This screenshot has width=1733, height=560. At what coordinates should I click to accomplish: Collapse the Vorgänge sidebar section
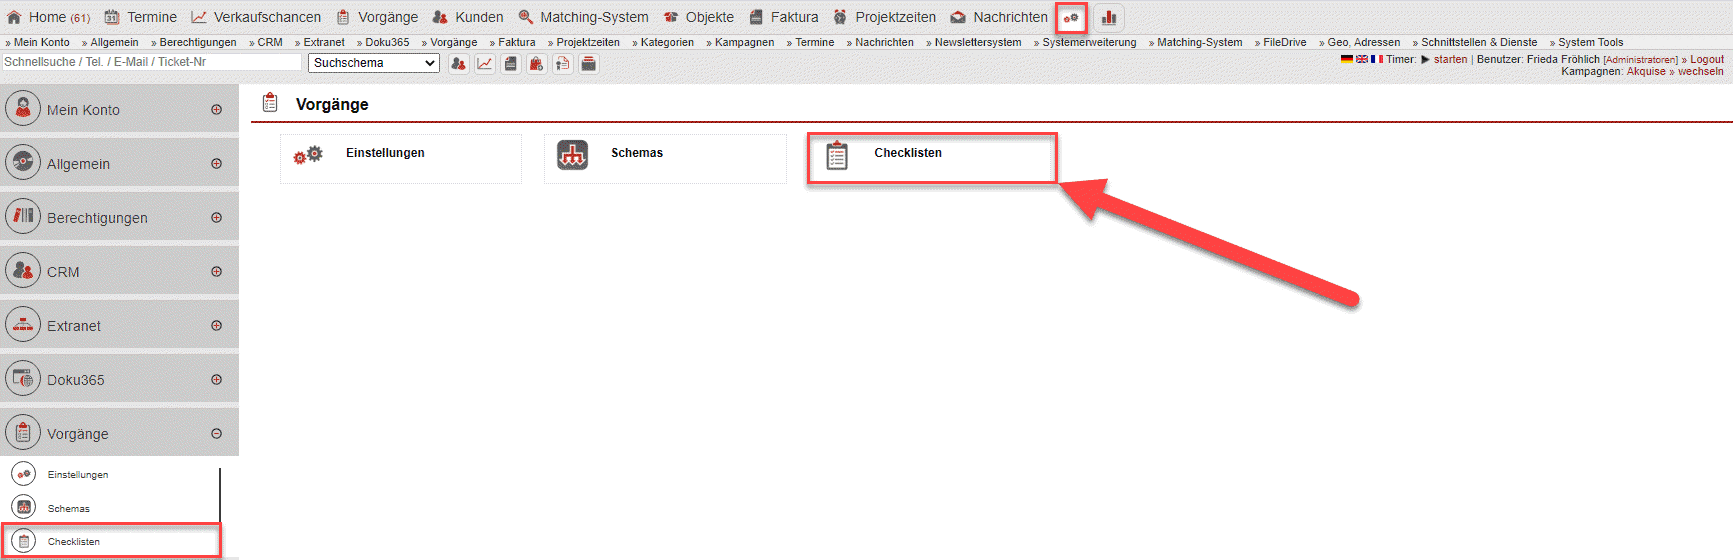click(x=216, y=434)
